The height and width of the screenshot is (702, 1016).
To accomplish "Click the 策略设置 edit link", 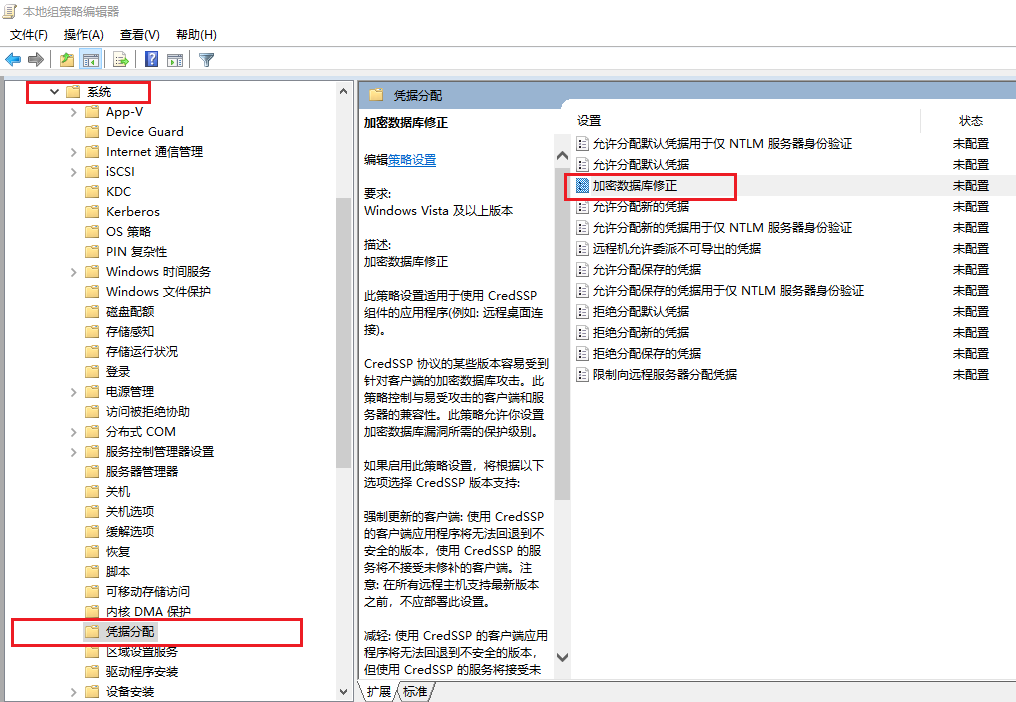I will pyautogui.click(x=412, y=160).
